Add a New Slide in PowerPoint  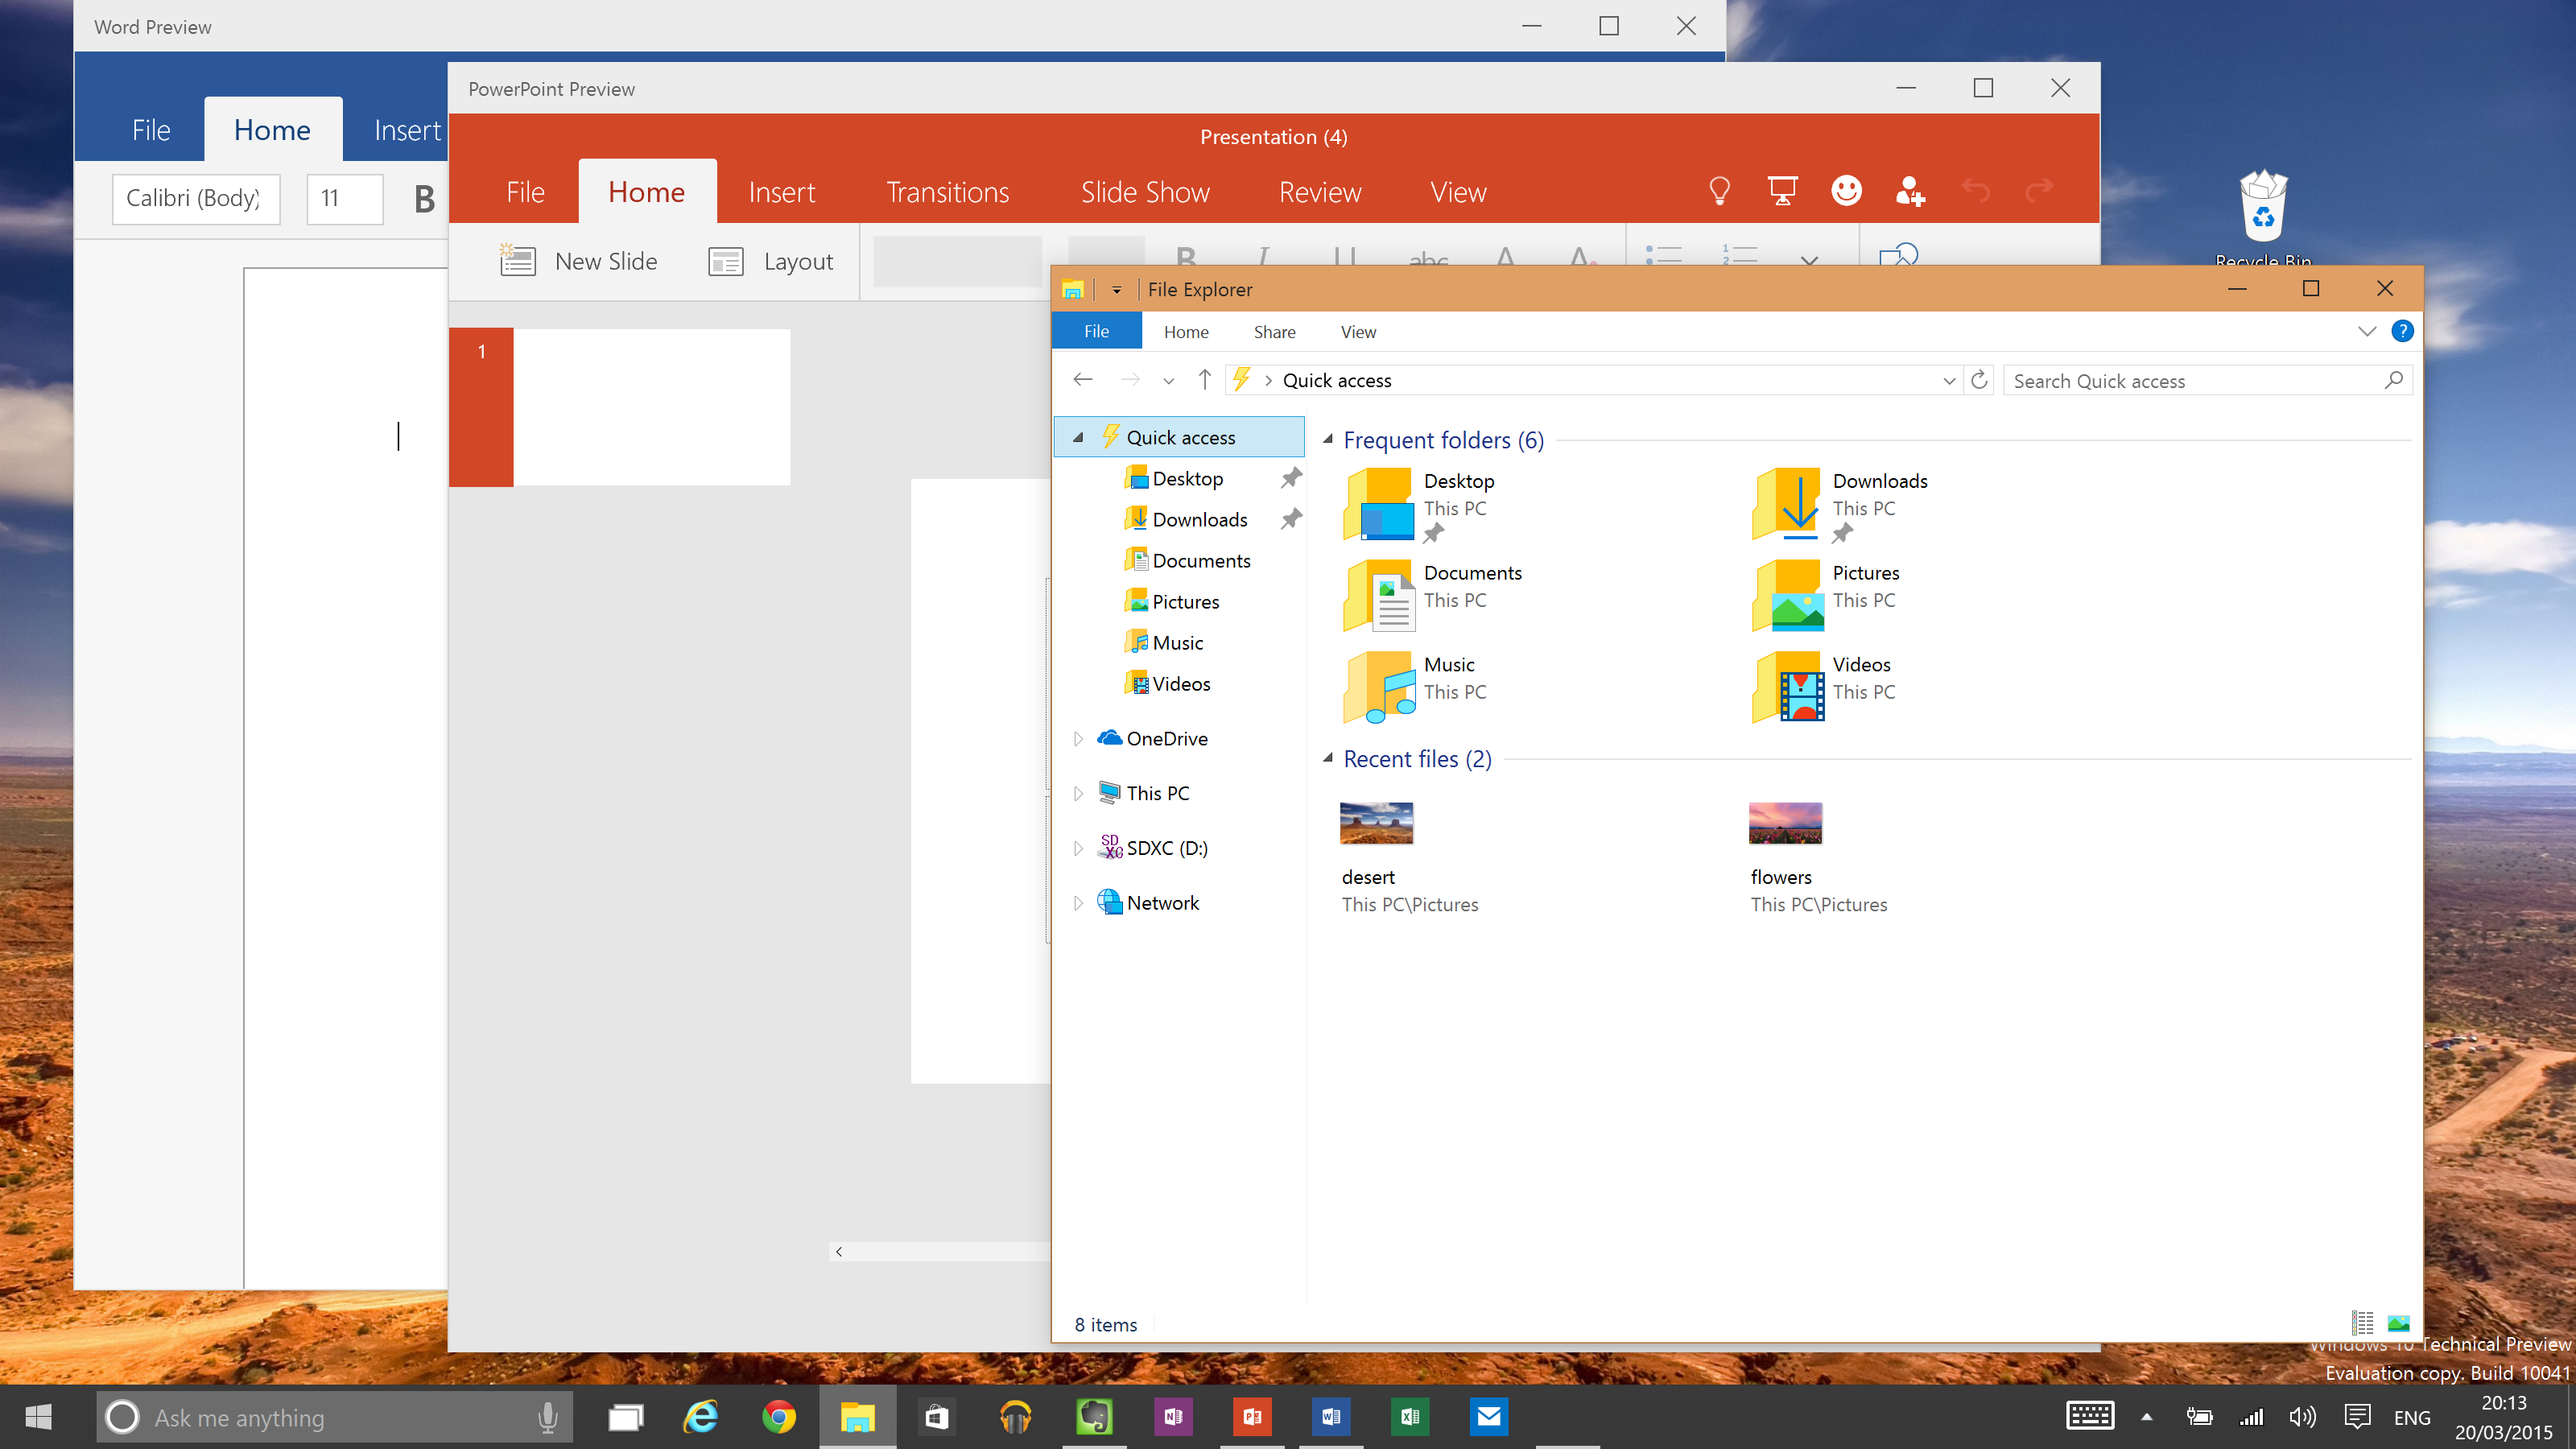(579, 261)
